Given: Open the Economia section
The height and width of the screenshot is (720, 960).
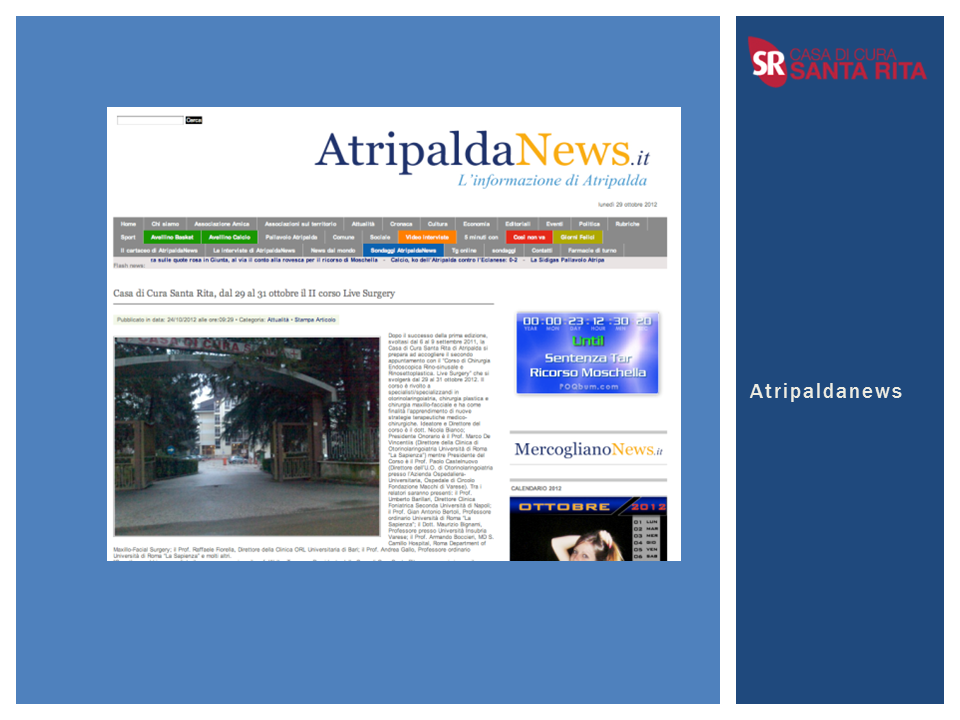Looking at the screenshot, I should [476, 224].
